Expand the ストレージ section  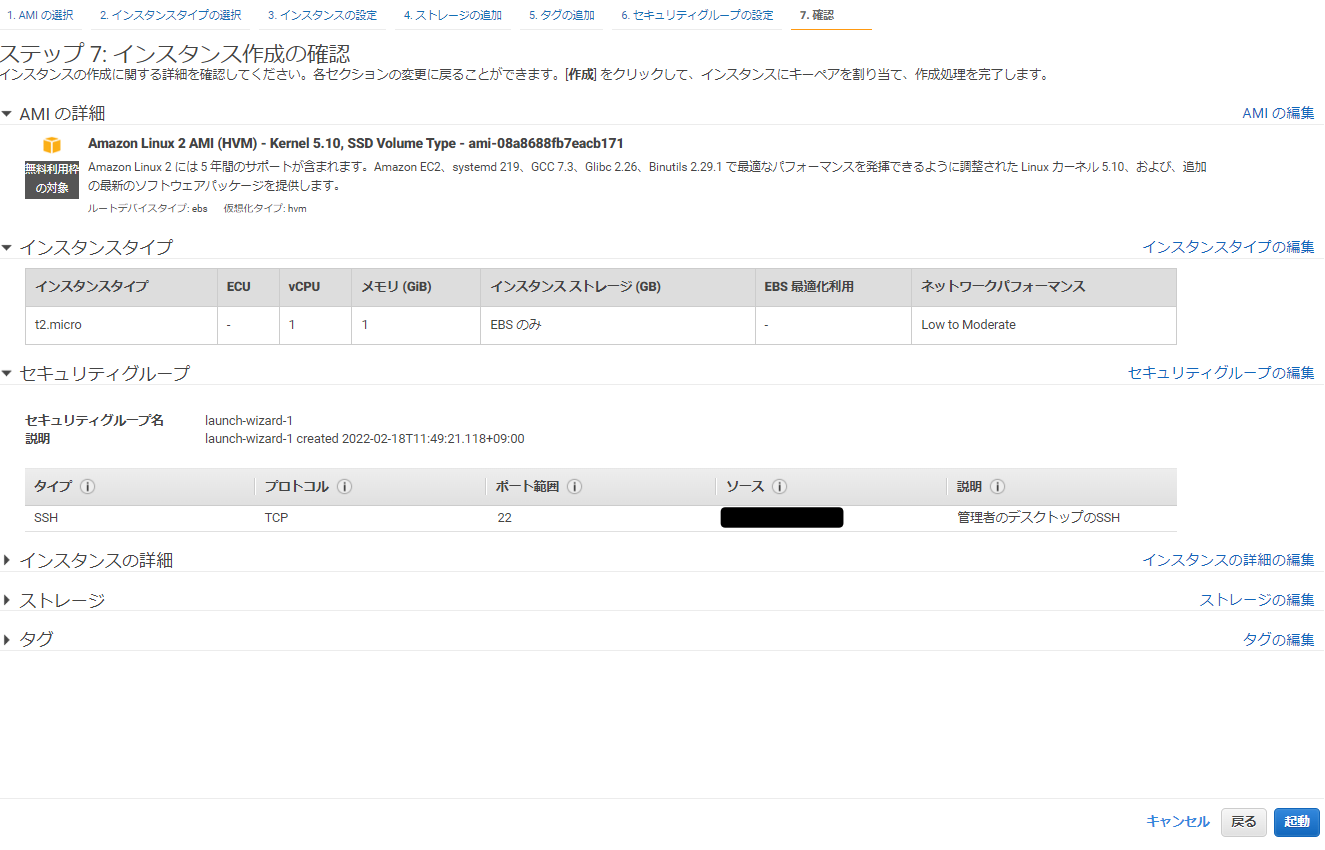coord(7,600)
